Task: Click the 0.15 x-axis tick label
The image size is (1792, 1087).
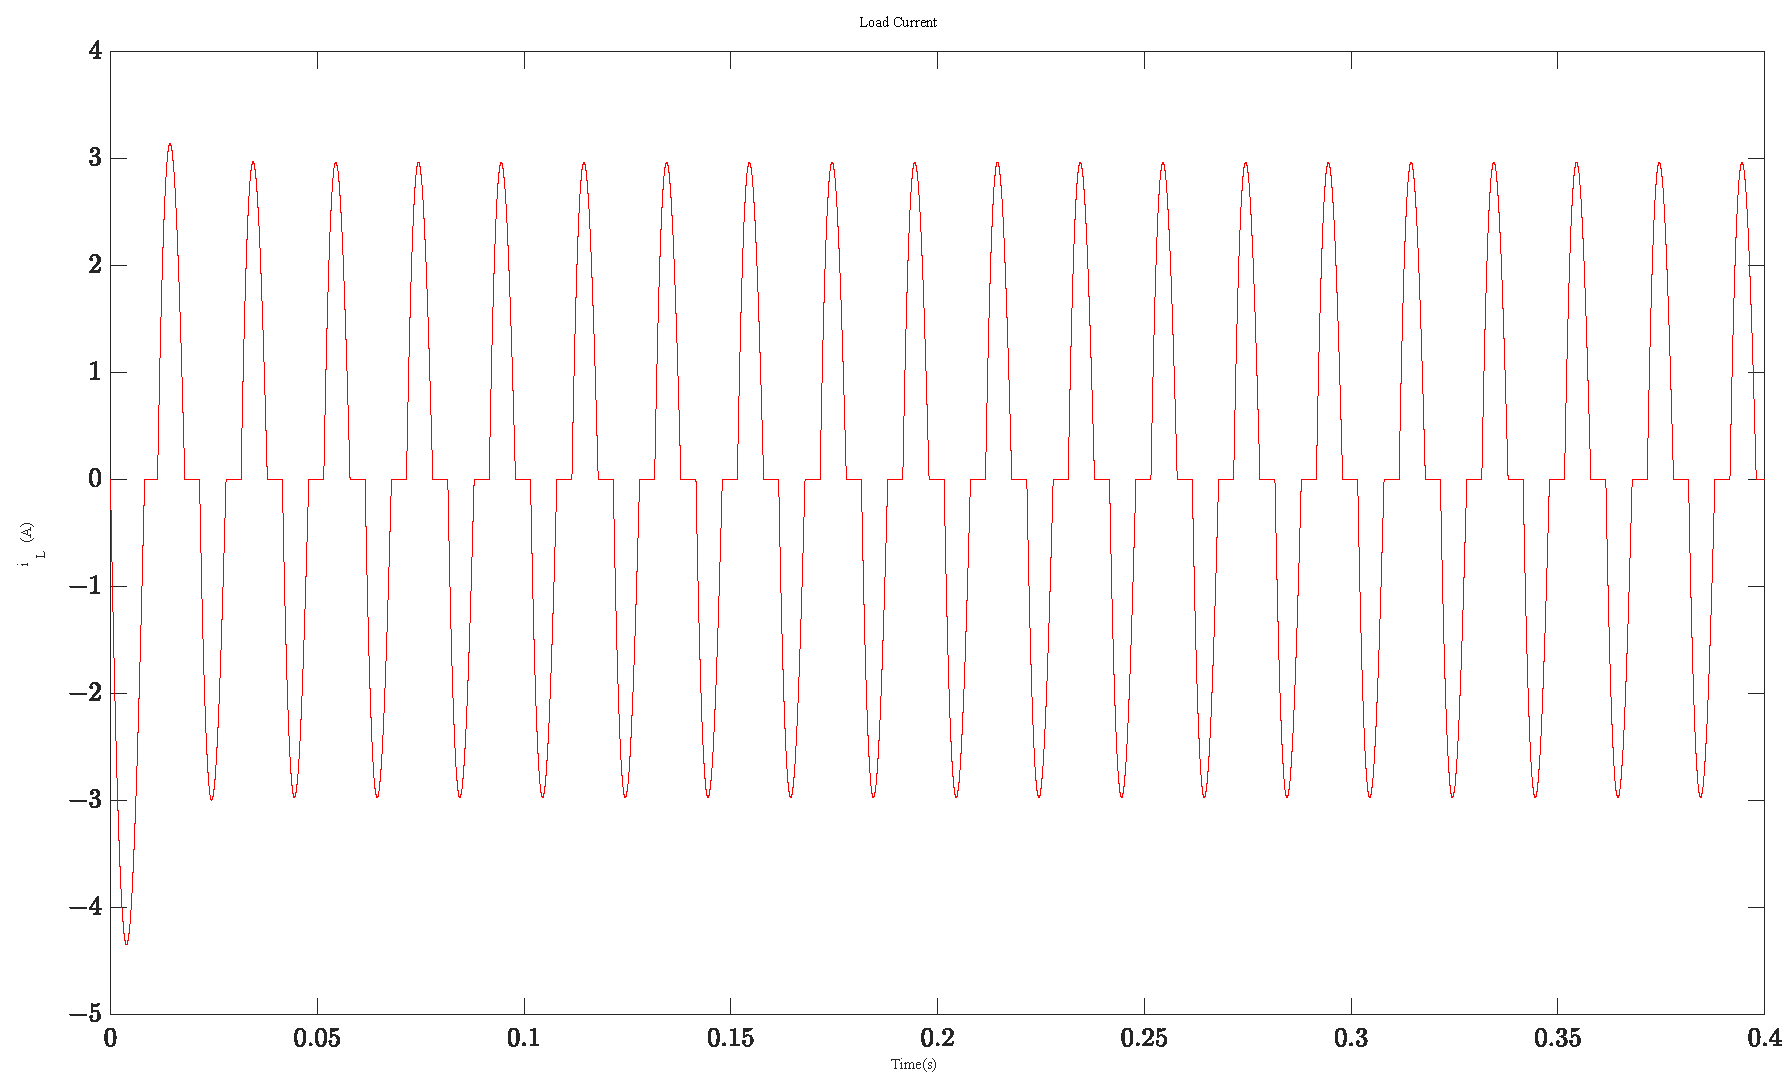Action: pyautogui.click(x=730, y=1038)
